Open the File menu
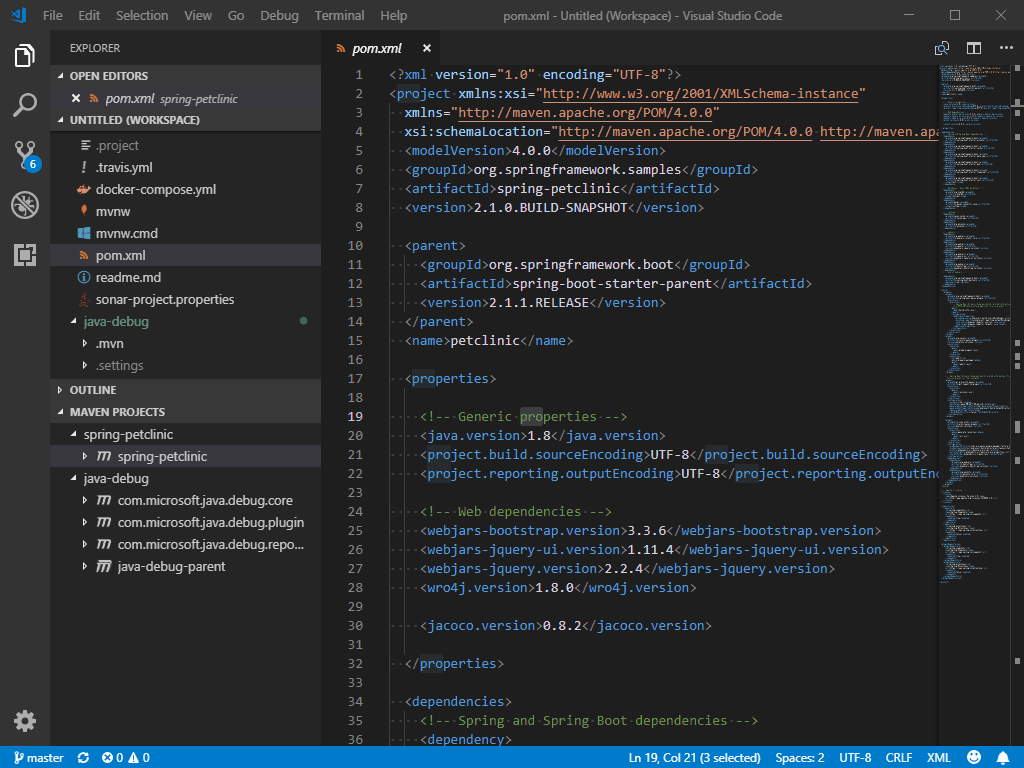 [53, 15]
